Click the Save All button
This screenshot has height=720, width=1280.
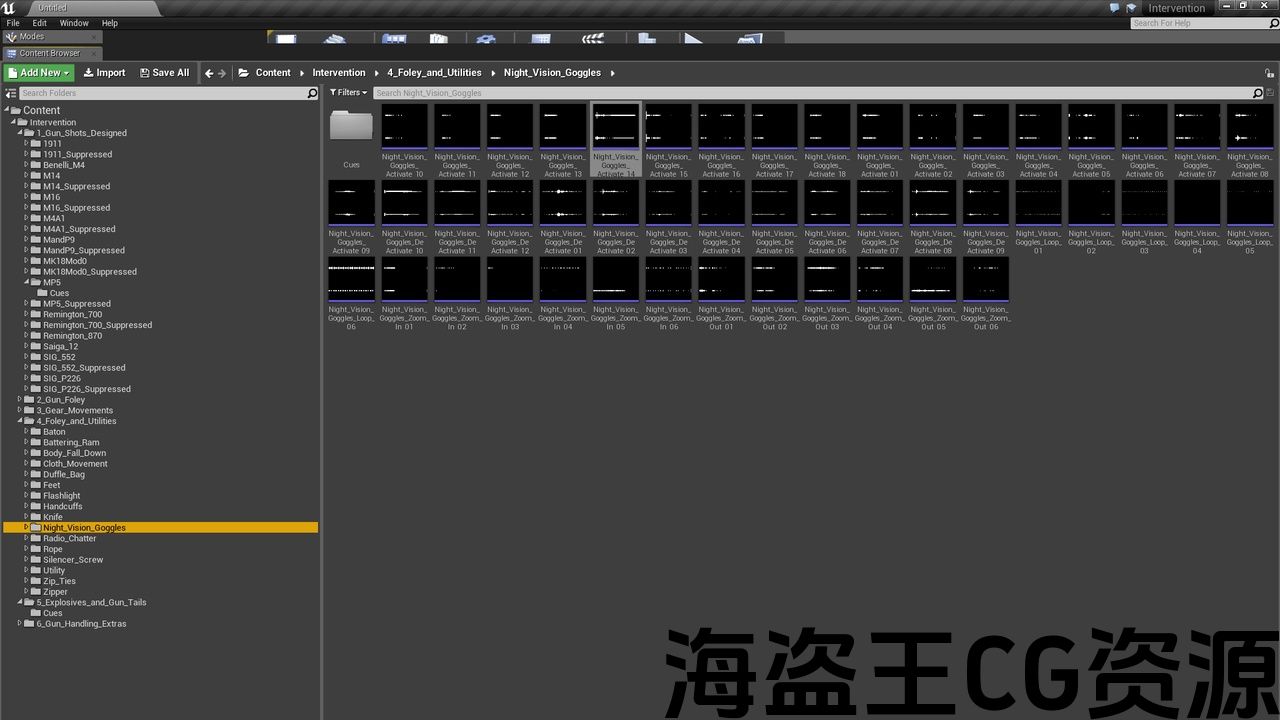pos(164,73)
